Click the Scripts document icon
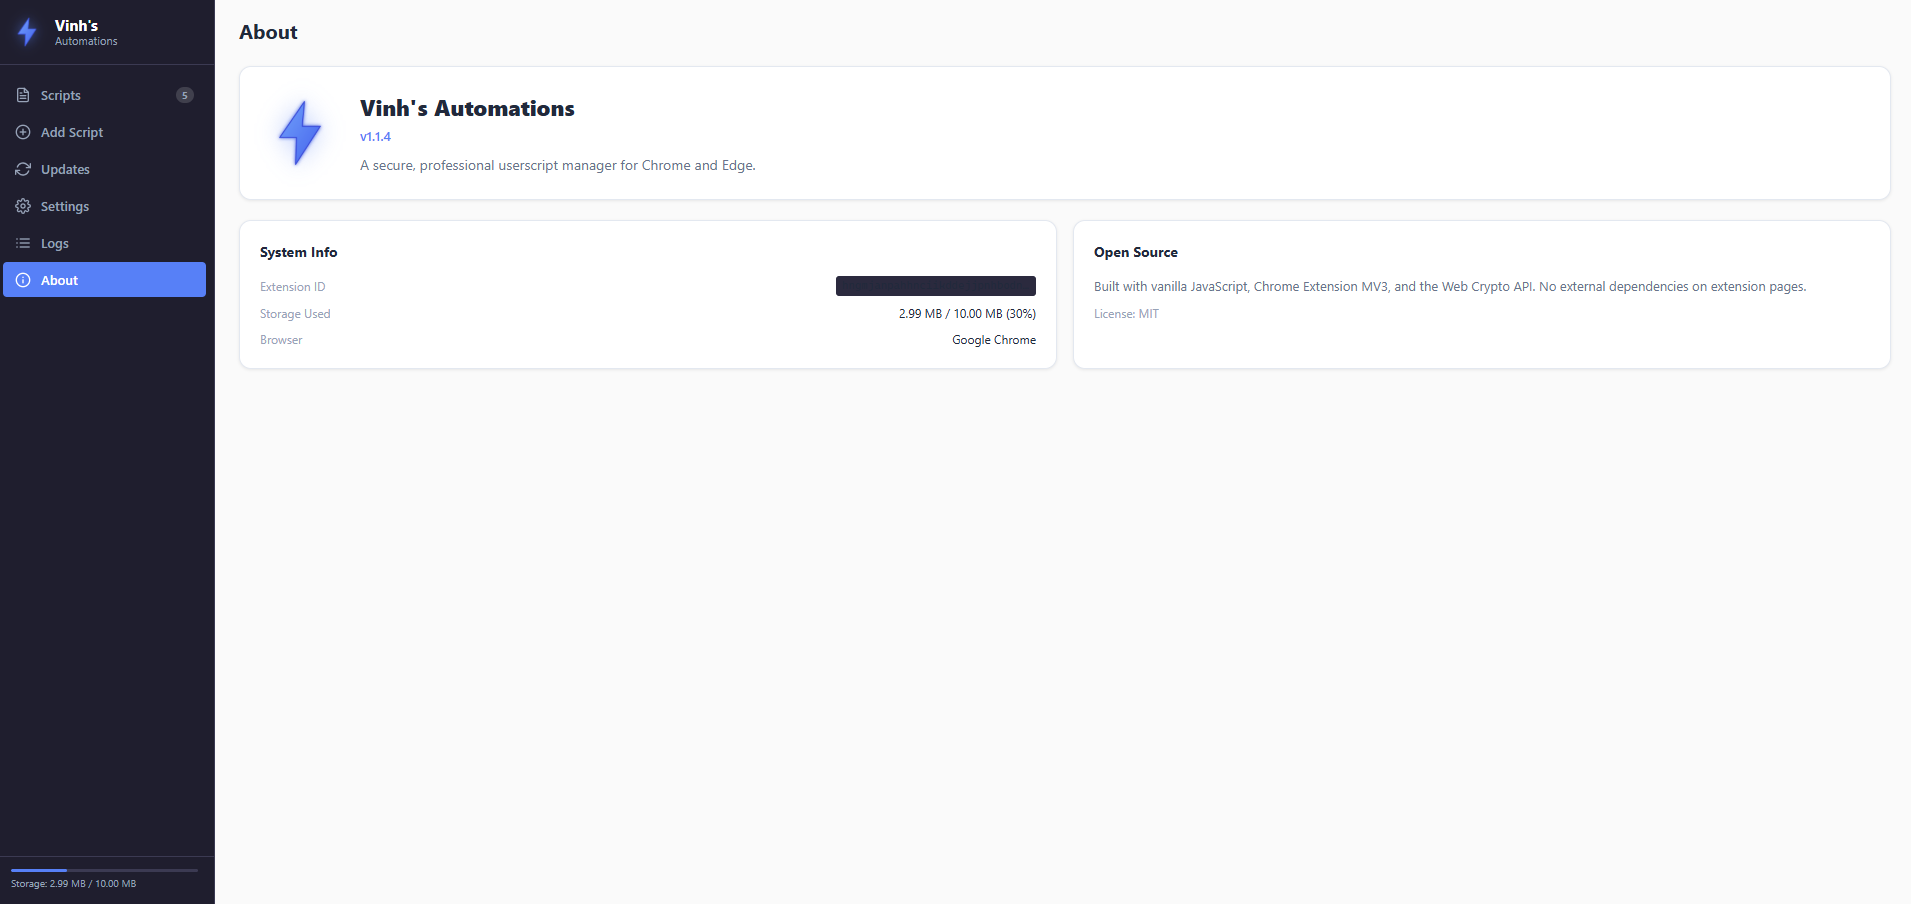Viewport: 1911px width, 904px height. pos(23,95)
